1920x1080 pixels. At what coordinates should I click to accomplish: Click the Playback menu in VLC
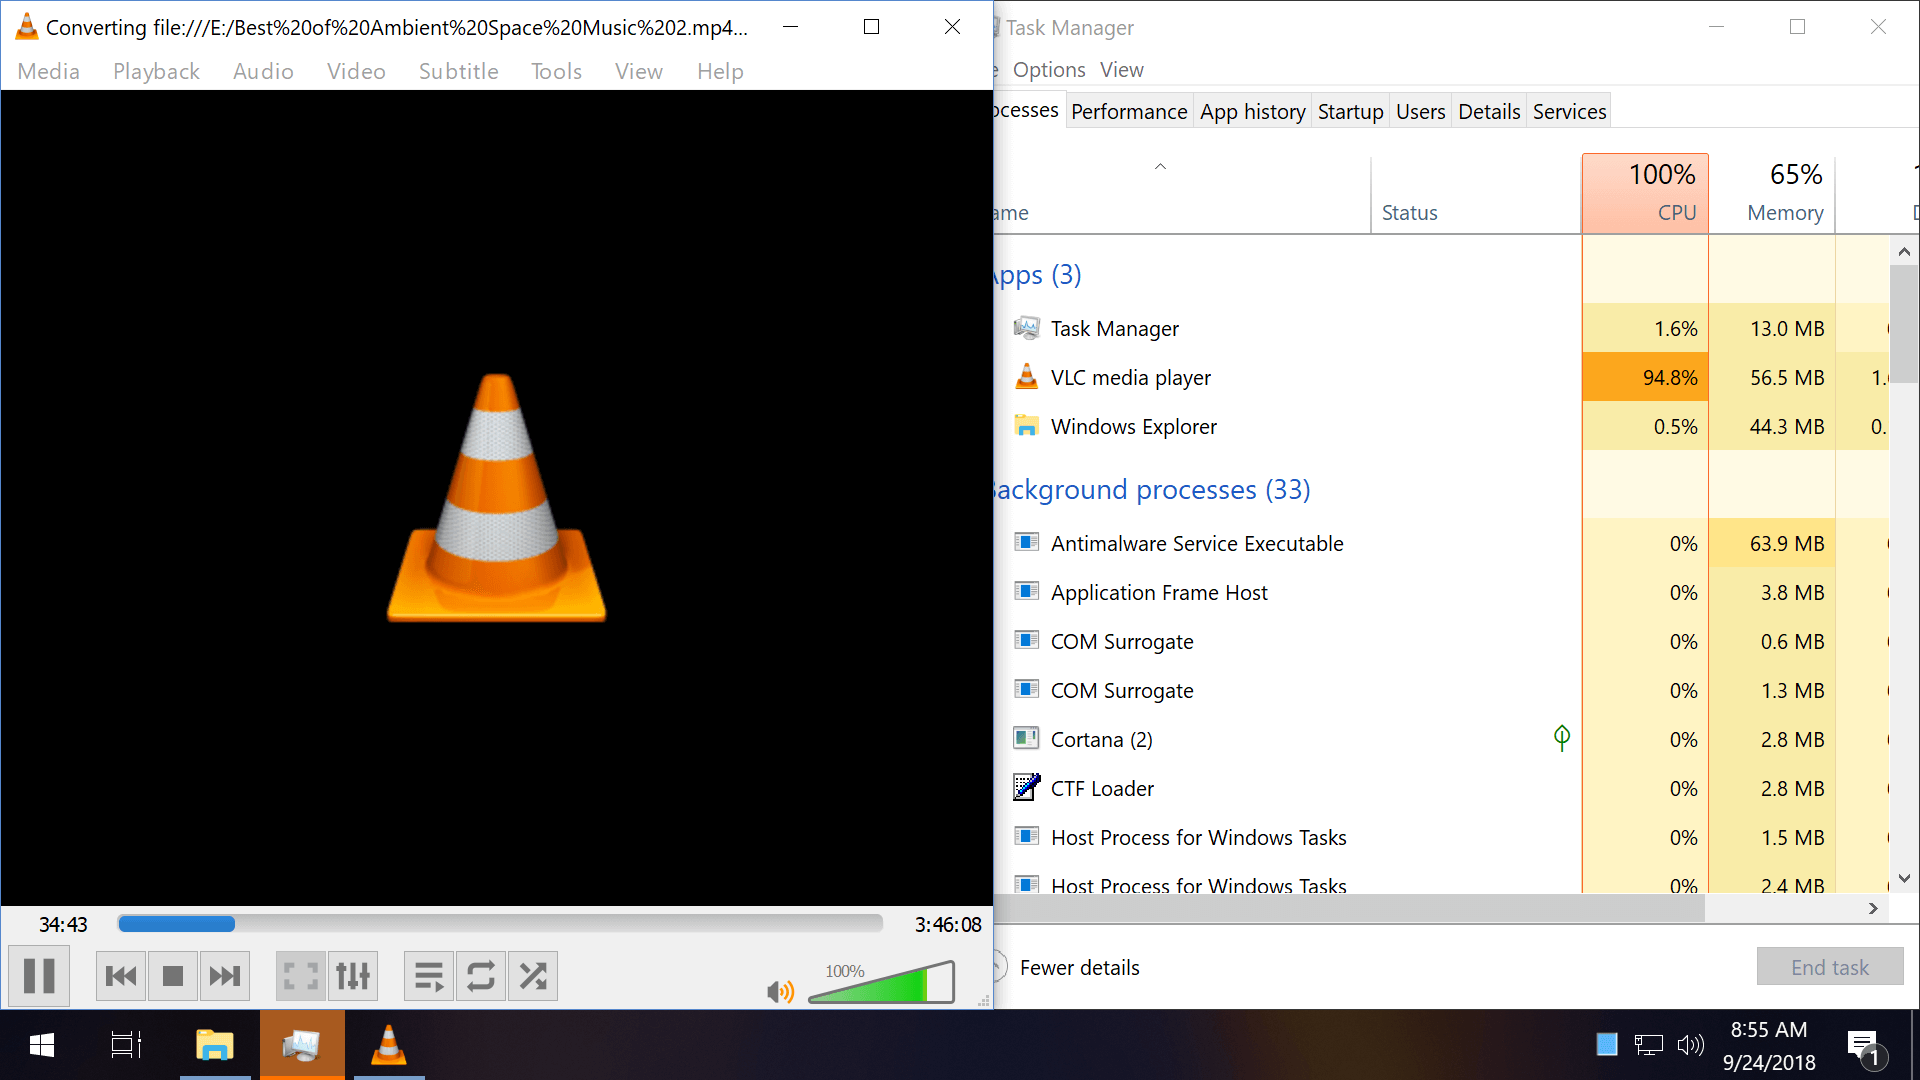point(157,70)
